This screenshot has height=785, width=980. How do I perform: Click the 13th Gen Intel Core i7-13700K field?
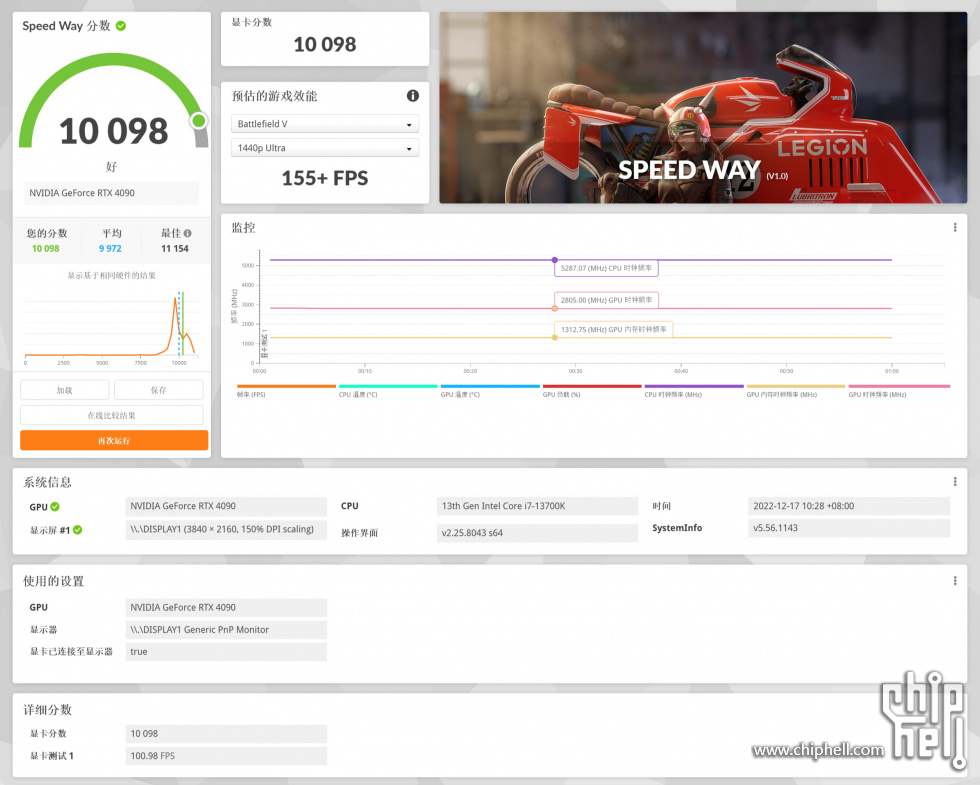538,506
